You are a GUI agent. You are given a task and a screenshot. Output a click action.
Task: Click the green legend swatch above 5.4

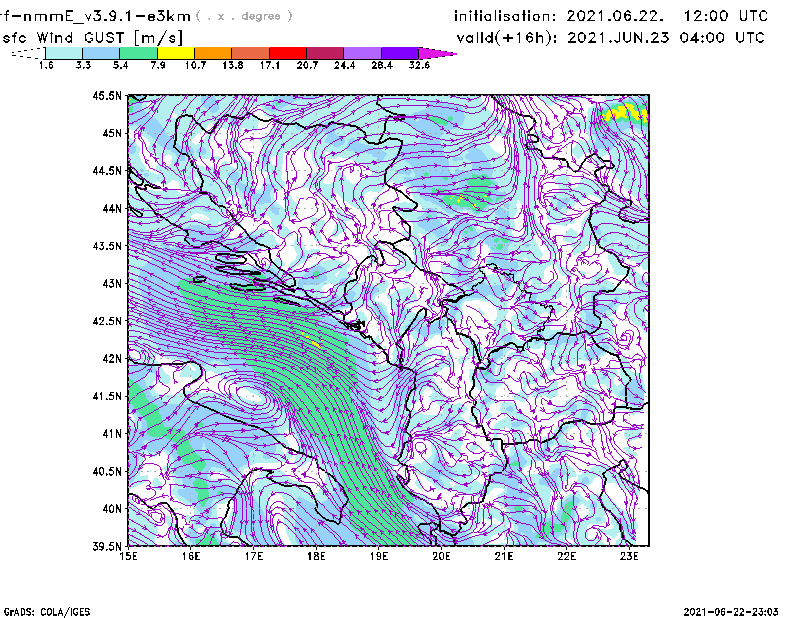(x=138, y=53)
